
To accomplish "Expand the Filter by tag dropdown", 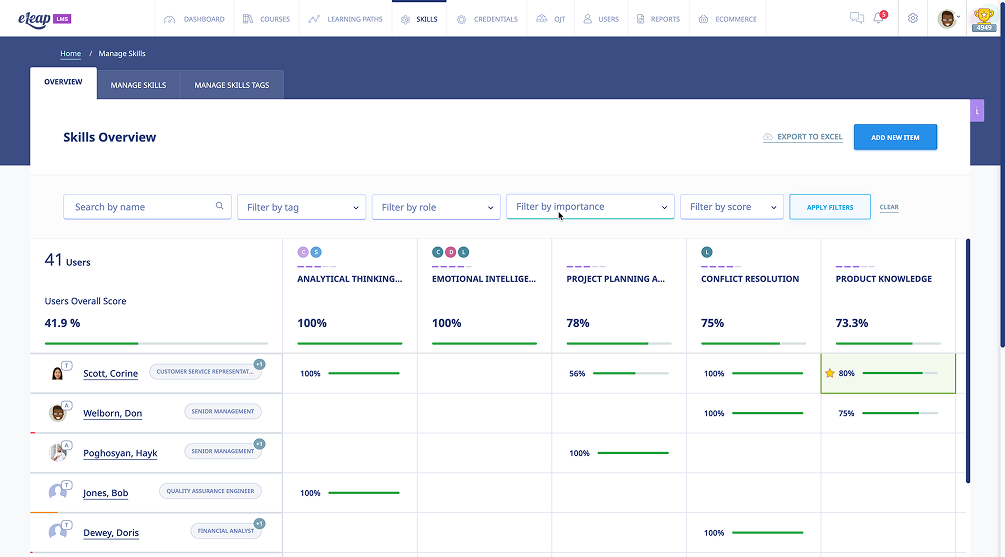I will coord(301,207).
